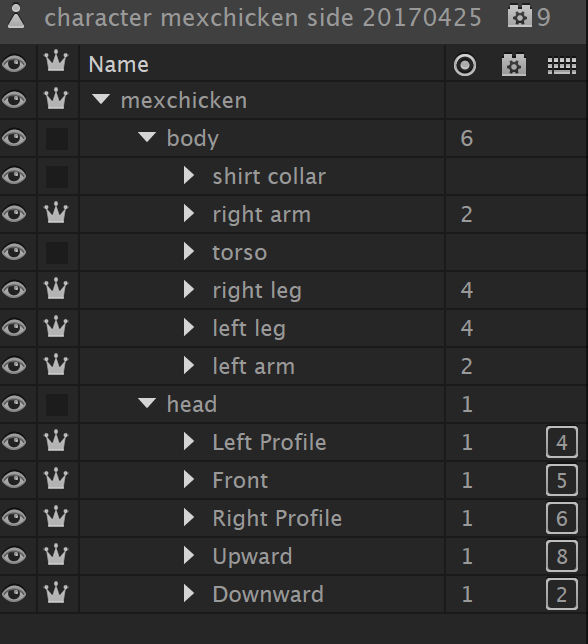Select the Upward layer name
Image resolution: width=588 pixels, height=644 pixels.
coord(252,556)
